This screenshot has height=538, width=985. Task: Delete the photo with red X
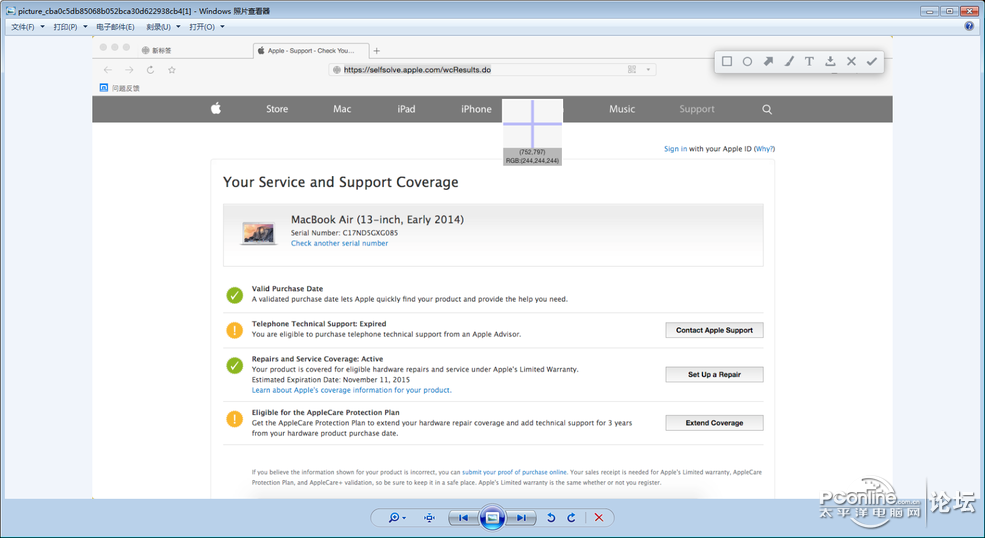599,518
